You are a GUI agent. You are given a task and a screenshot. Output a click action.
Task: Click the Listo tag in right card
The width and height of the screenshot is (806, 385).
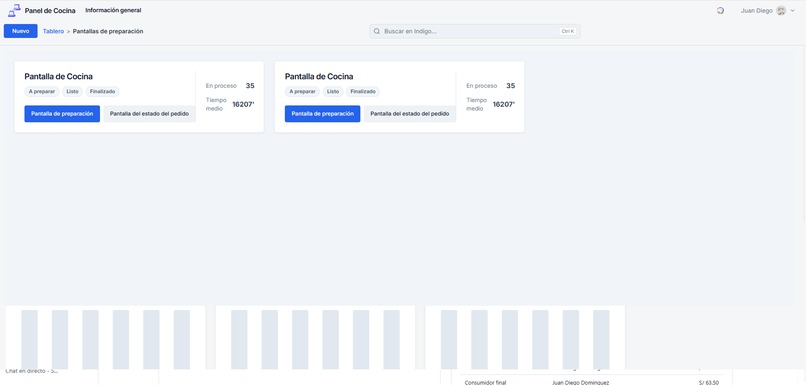(333, 91)
